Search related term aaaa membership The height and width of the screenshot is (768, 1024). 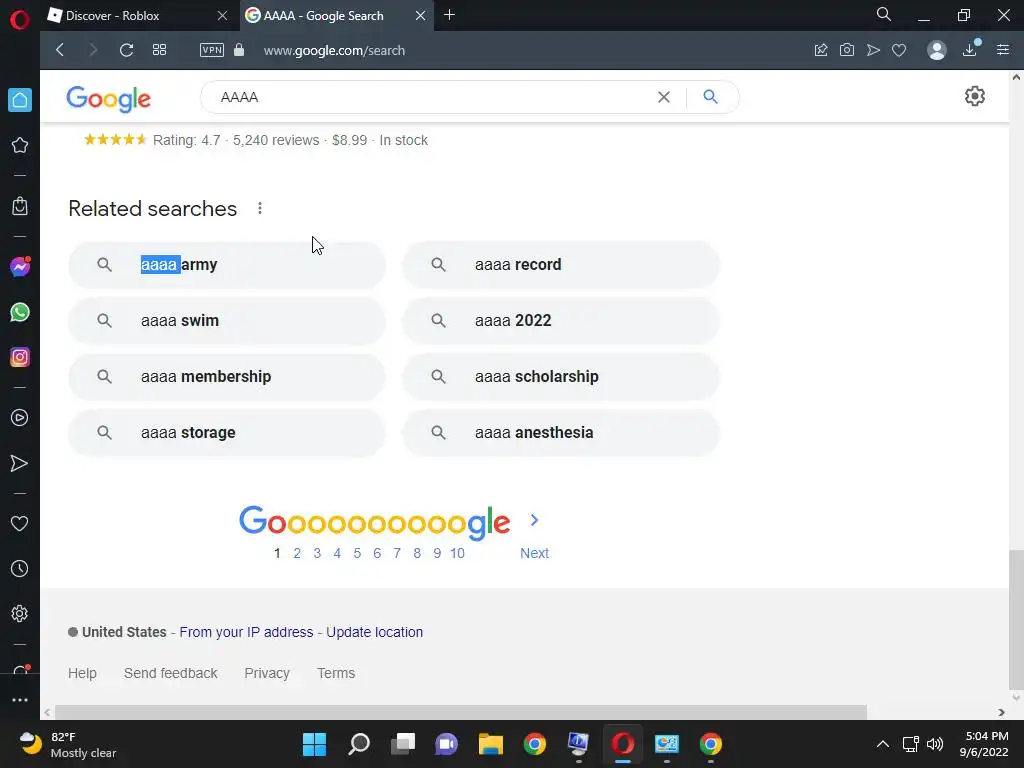point(227,377)
